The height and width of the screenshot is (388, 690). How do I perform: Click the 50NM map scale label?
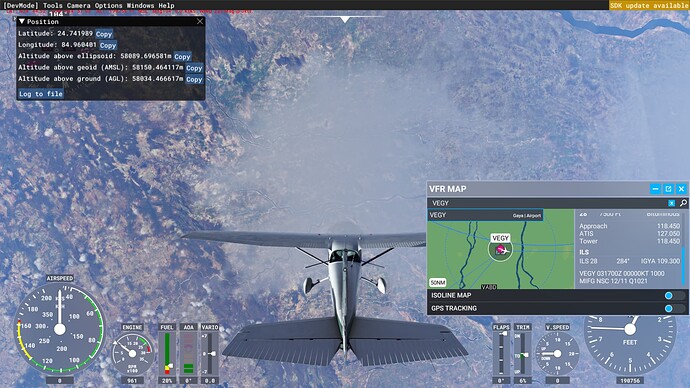[438, 282]
